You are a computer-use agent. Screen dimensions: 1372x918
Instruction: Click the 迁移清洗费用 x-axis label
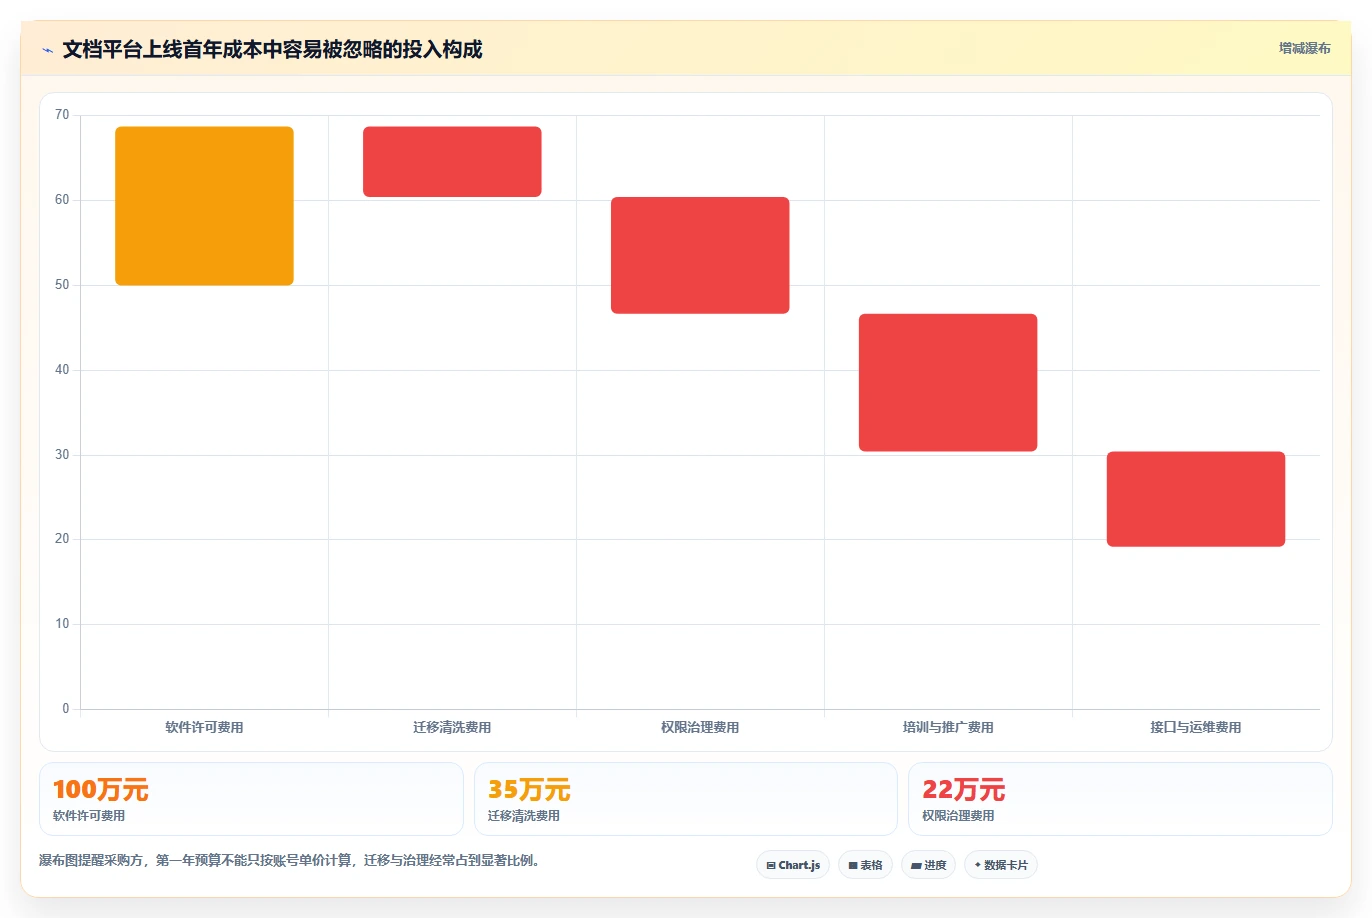452,727
